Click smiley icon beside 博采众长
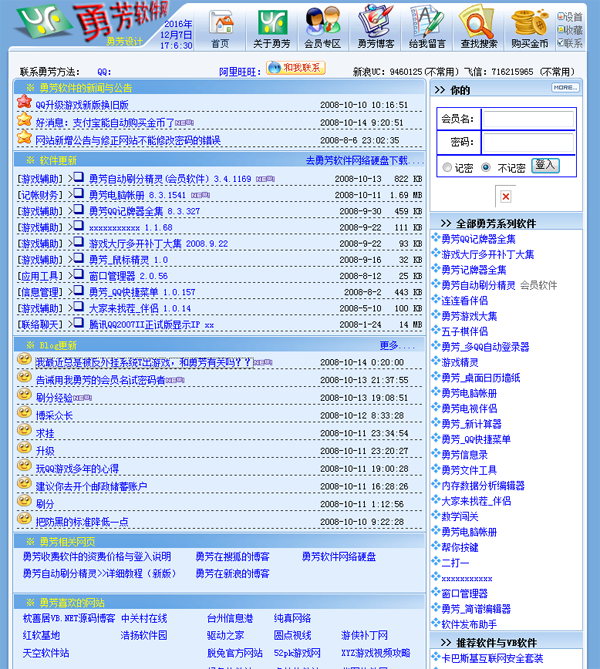 tap(24, 412)
